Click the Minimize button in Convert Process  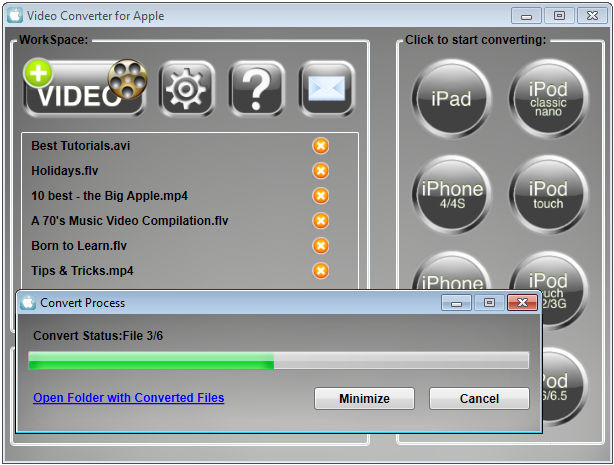pos(364,398)
